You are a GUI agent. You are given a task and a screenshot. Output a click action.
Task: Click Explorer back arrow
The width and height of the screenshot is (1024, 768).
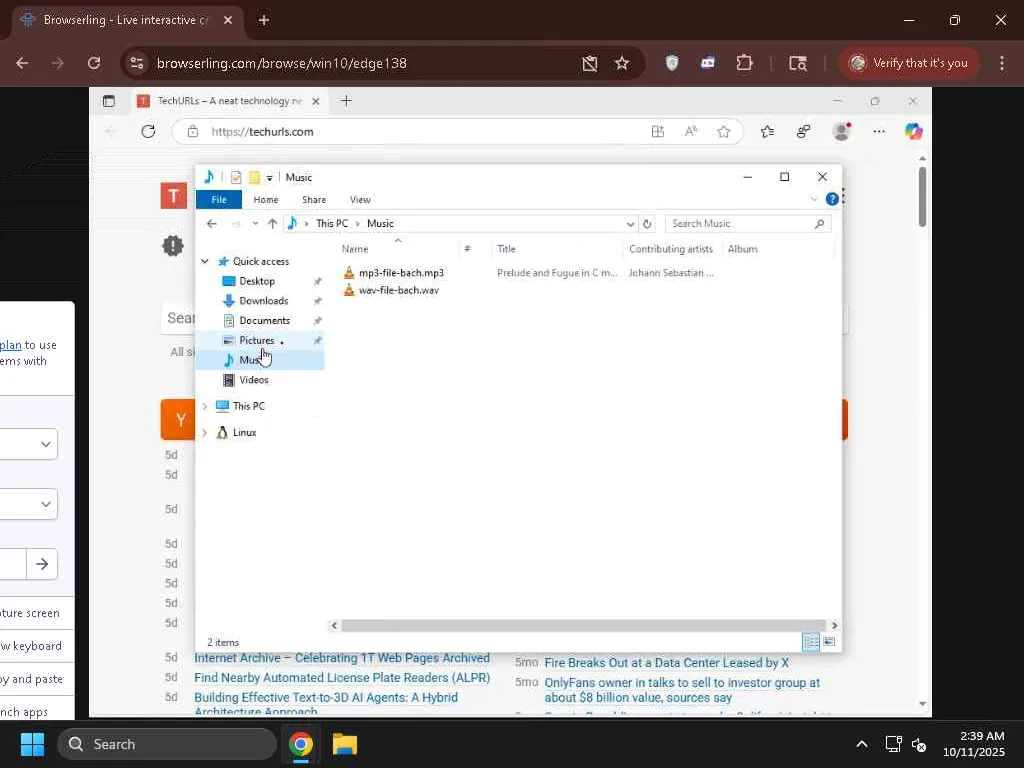tap(212, 223)
